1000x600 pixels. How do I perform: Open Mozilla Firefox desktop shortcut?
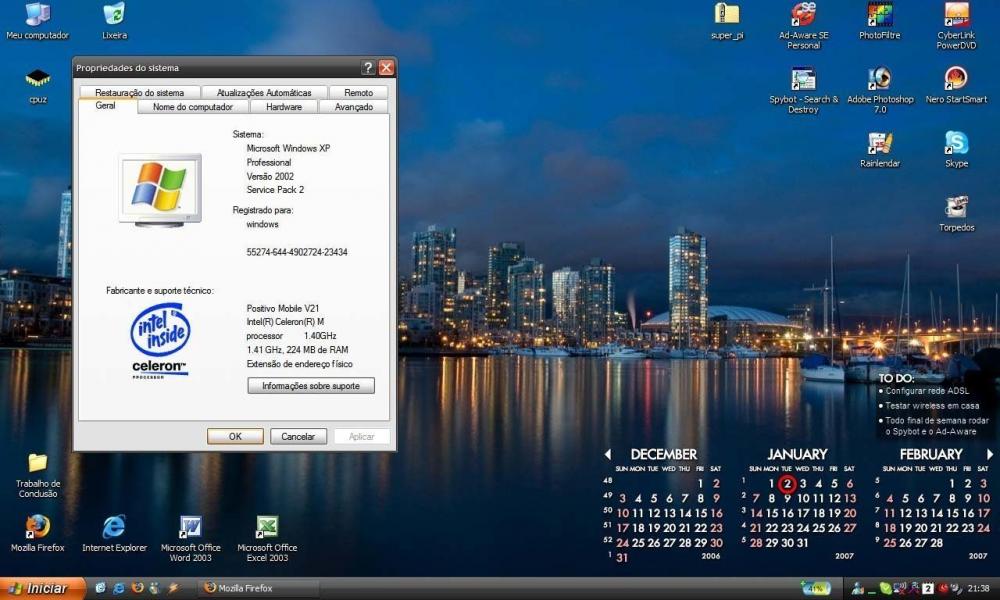pos(37,528)
